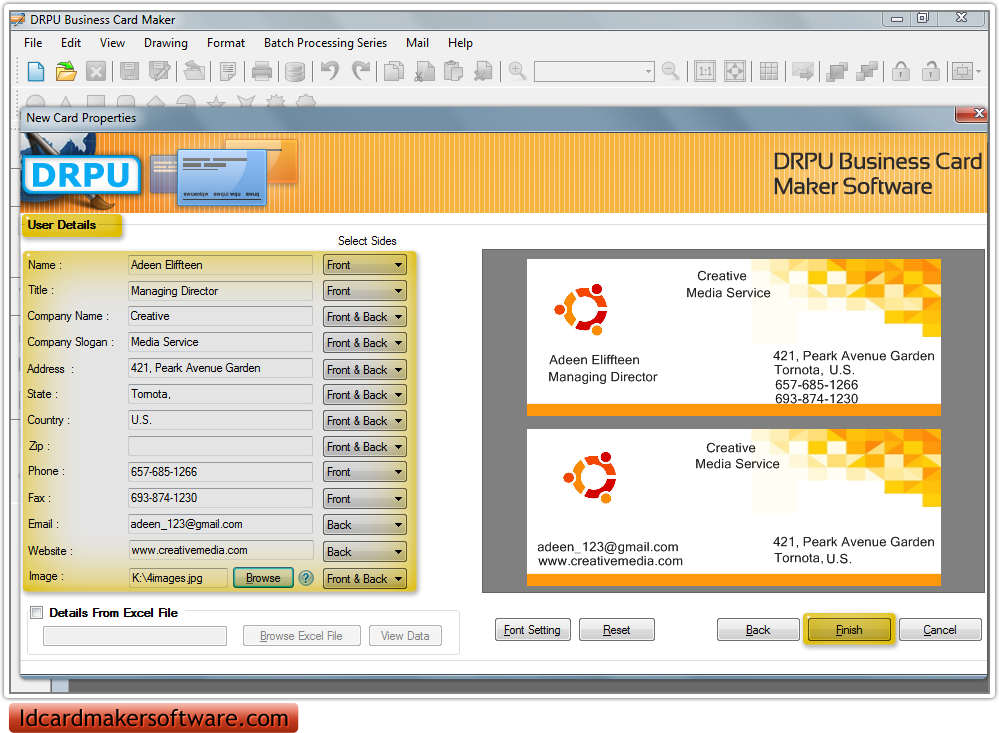Click the Undo arrow icon
The width and height of the screenshot is (999, 733).
329,71
